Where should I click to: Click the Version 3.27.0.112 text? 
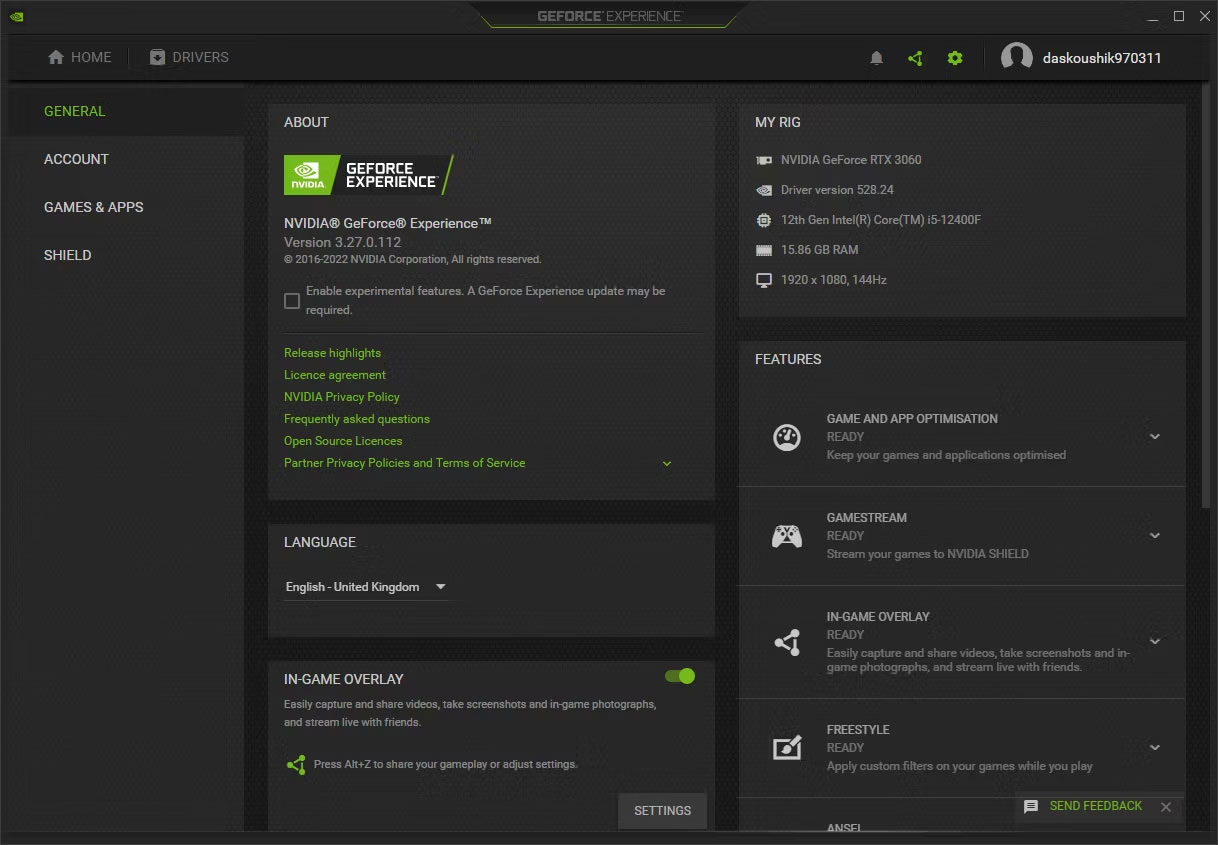pyautogui.click(x=342, y=242)
